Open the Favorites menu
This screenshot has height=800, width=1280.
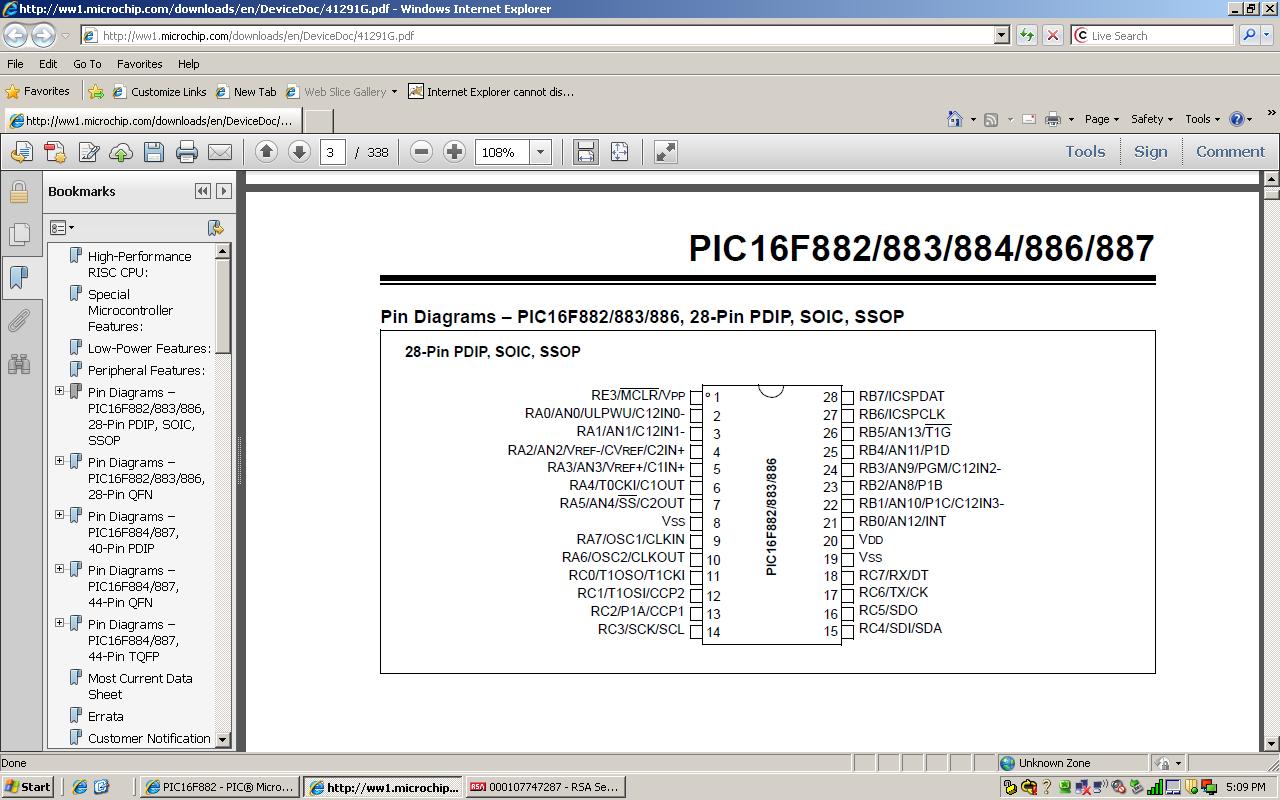(139, 64)
